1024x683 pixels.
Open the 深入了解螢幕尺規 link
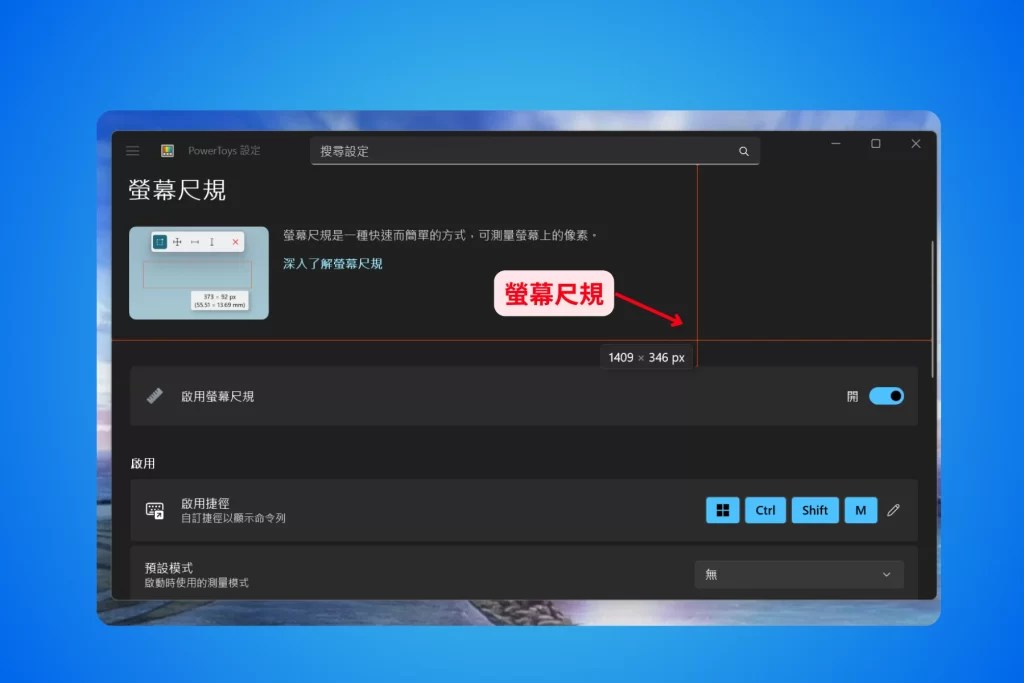coord(333,264)
